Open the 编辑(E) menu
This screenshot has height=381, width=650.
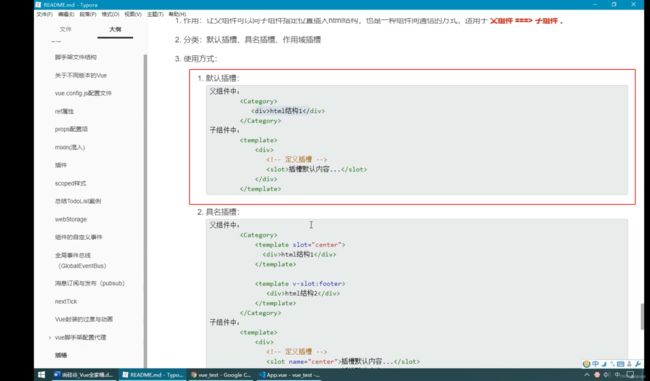(x=66, y=14)
